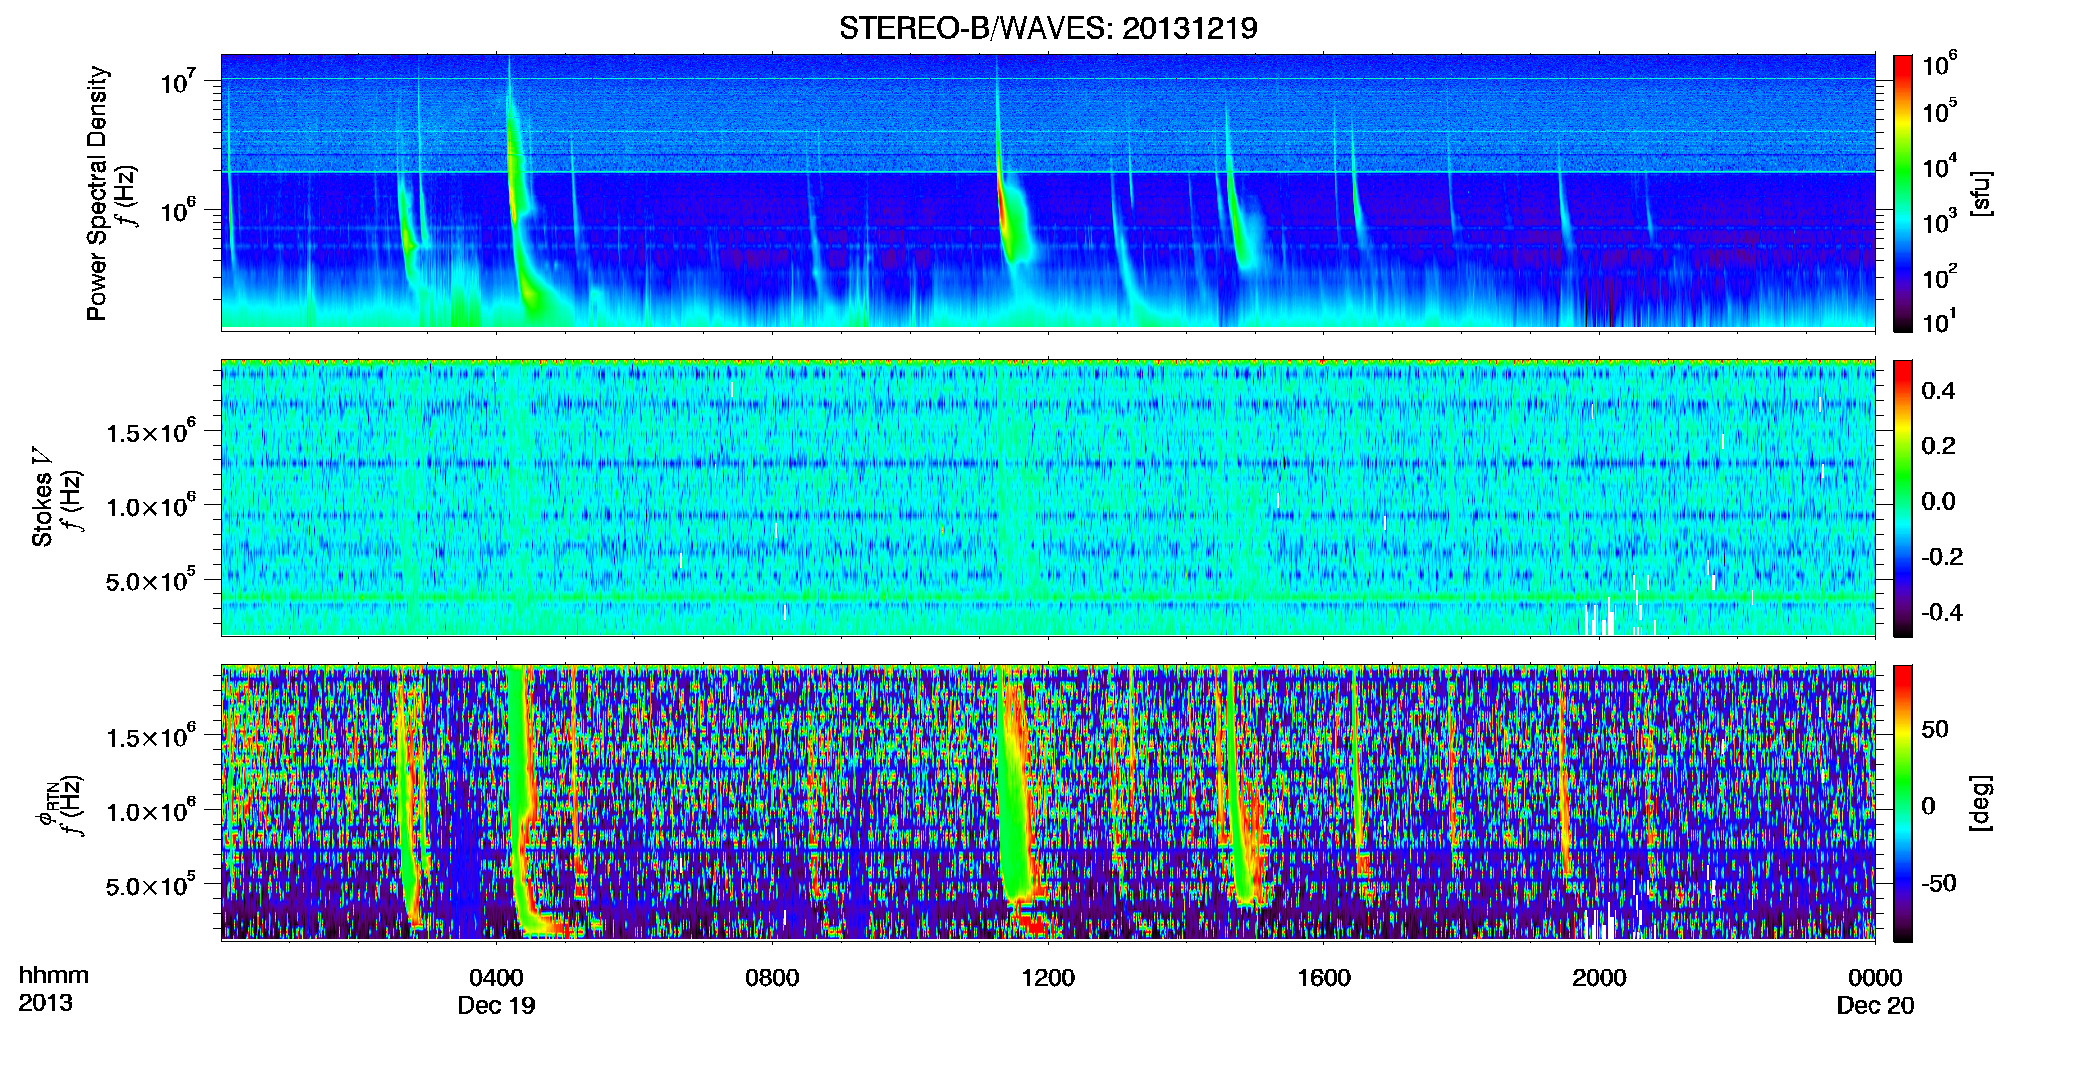Select 10^6 frequency tick on Power Spectral Density axis

pyautogui.click(x=178, y=210)
